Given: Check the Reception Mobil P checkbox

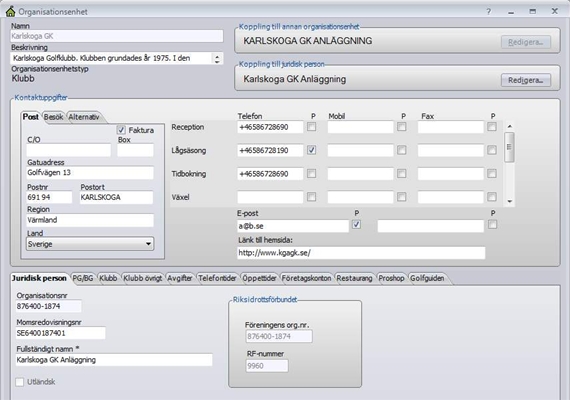Looking at the screenshot, I should coord(402,127).
